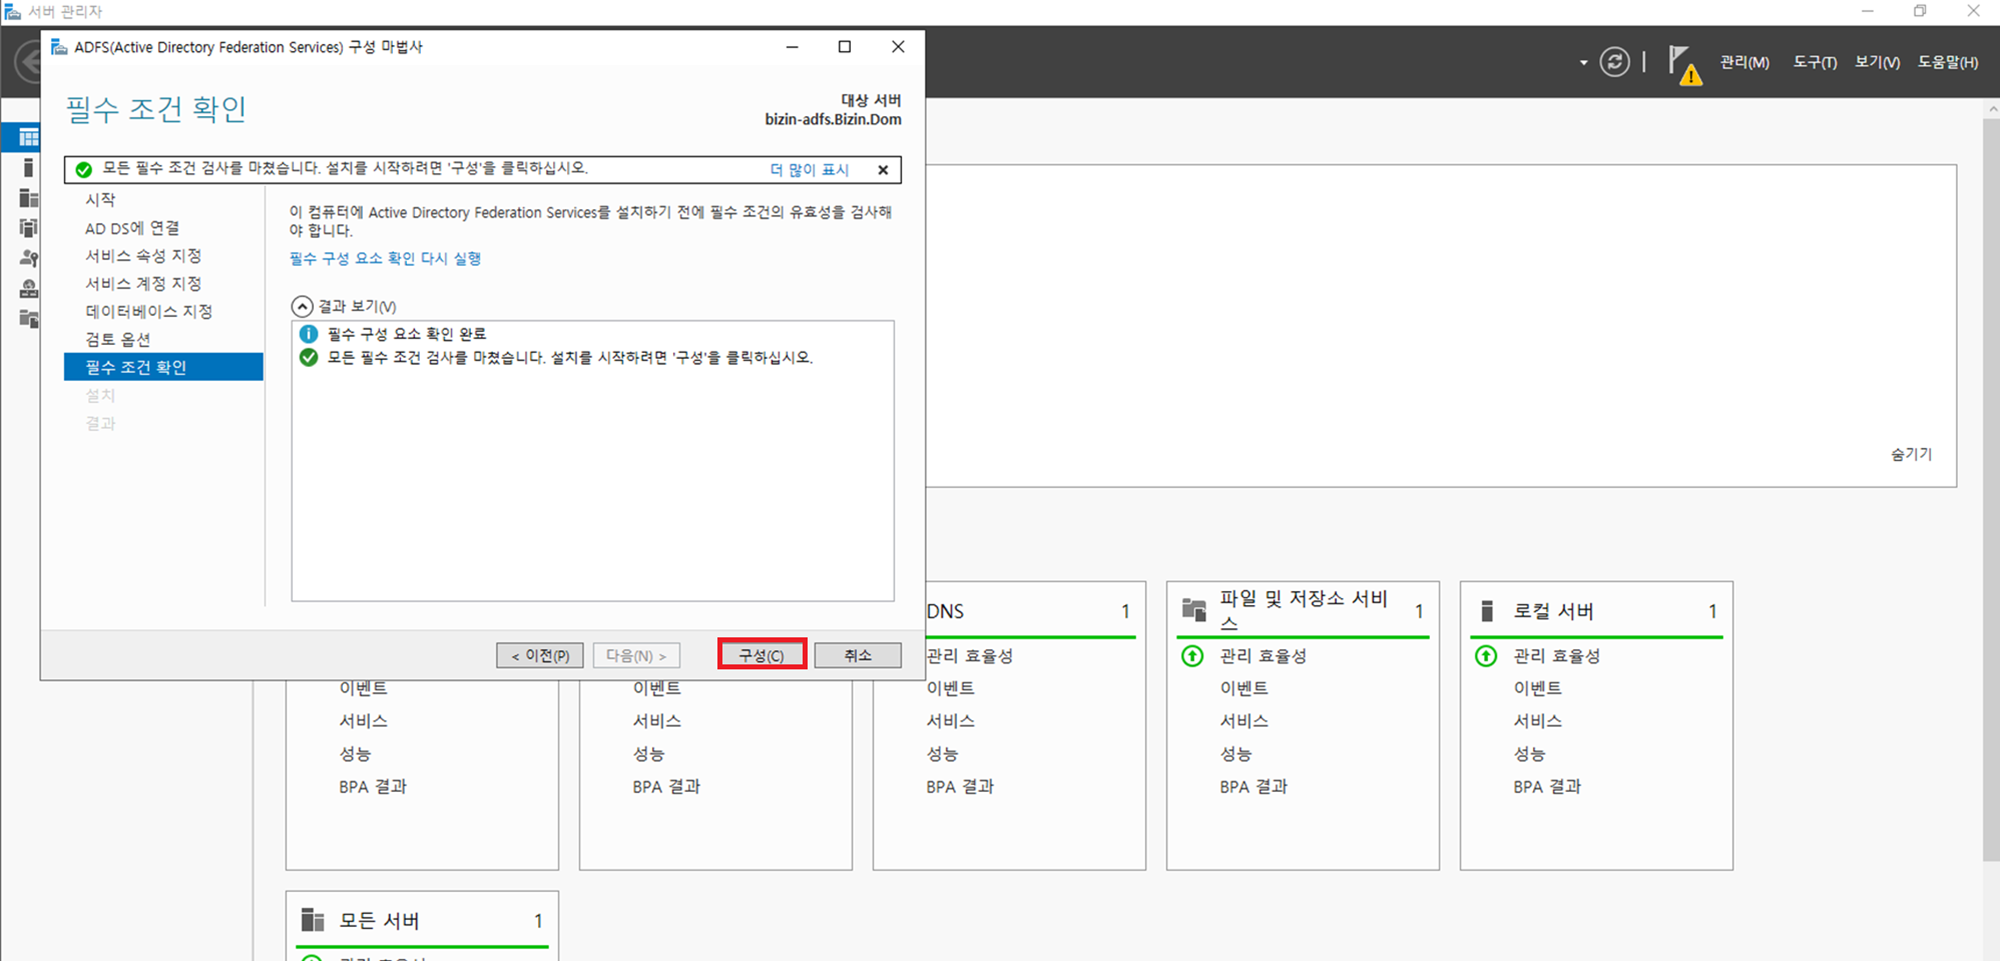Click 관리 효율성 in the 로컬 서버 tile
This screenshot has height=961, width=2000.
(x=1557, y=656)
